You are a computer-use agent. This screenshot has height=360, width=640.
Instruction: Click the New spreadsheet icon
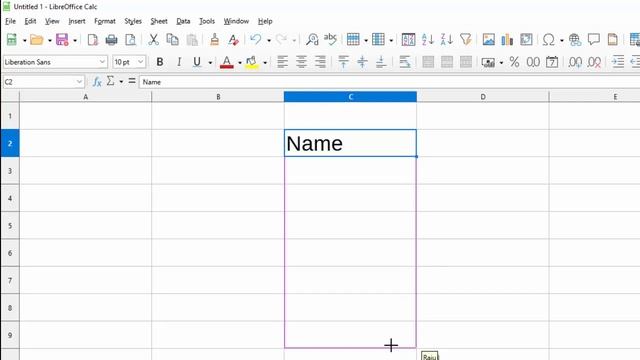click(12, 40)
